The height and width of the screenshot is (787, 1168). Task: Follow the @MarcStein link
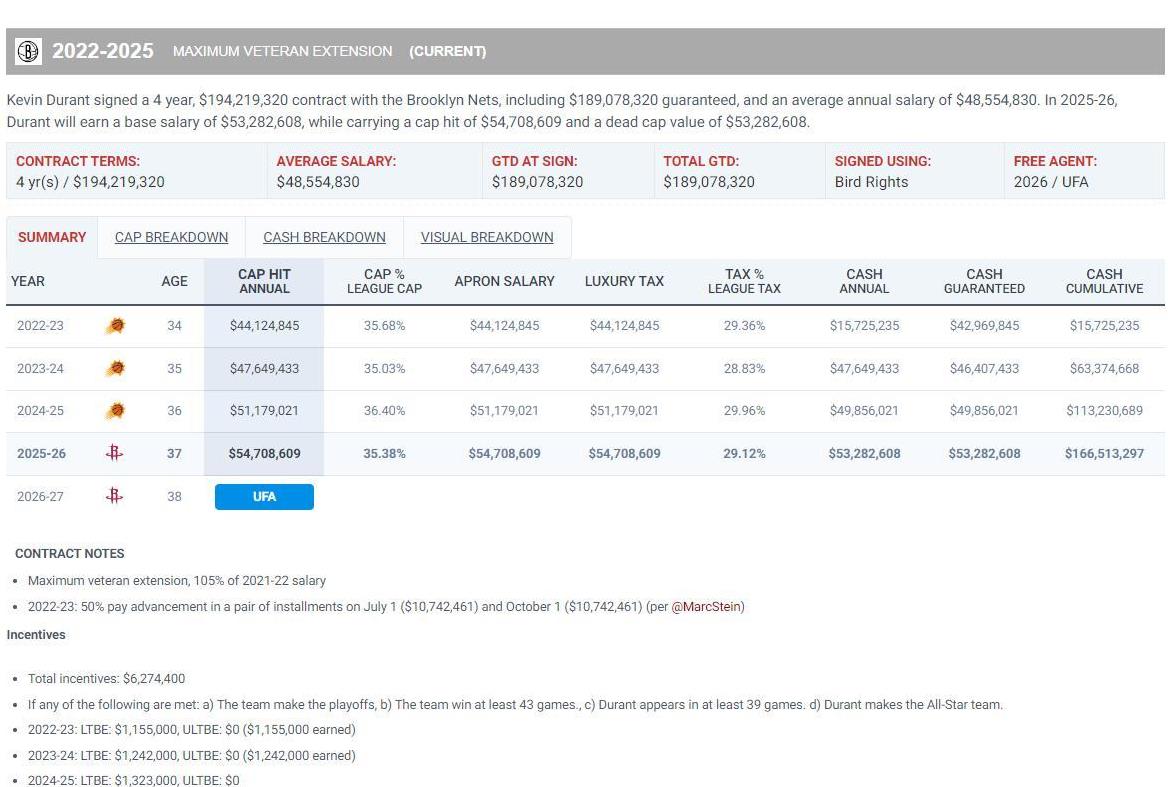click(707, 606)
